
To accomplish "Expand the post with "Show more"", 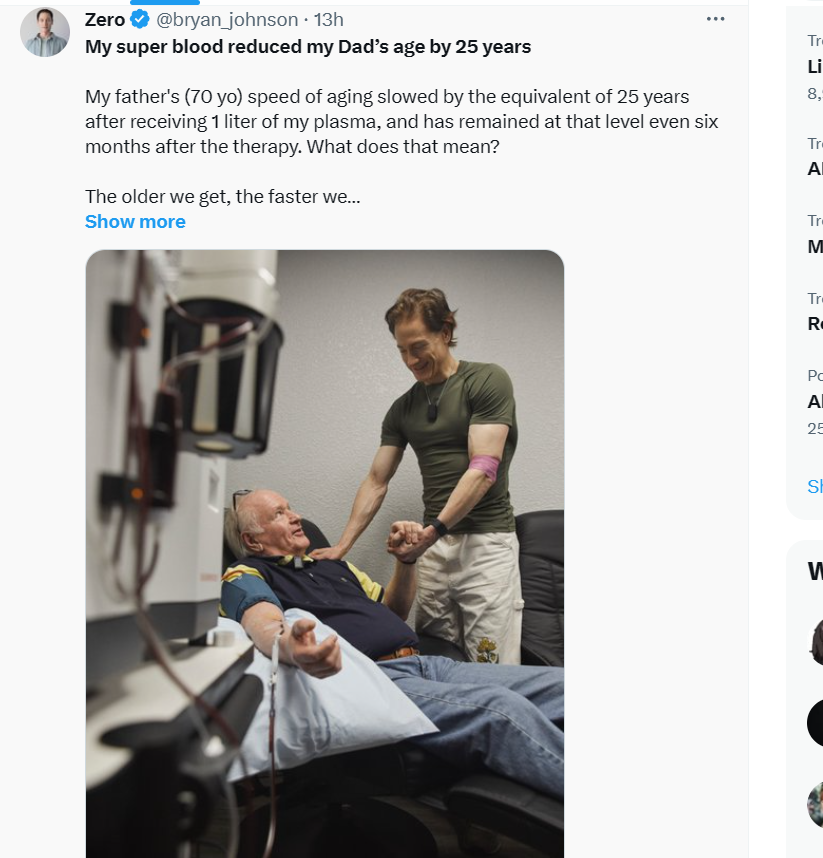I will coord(135,222).
